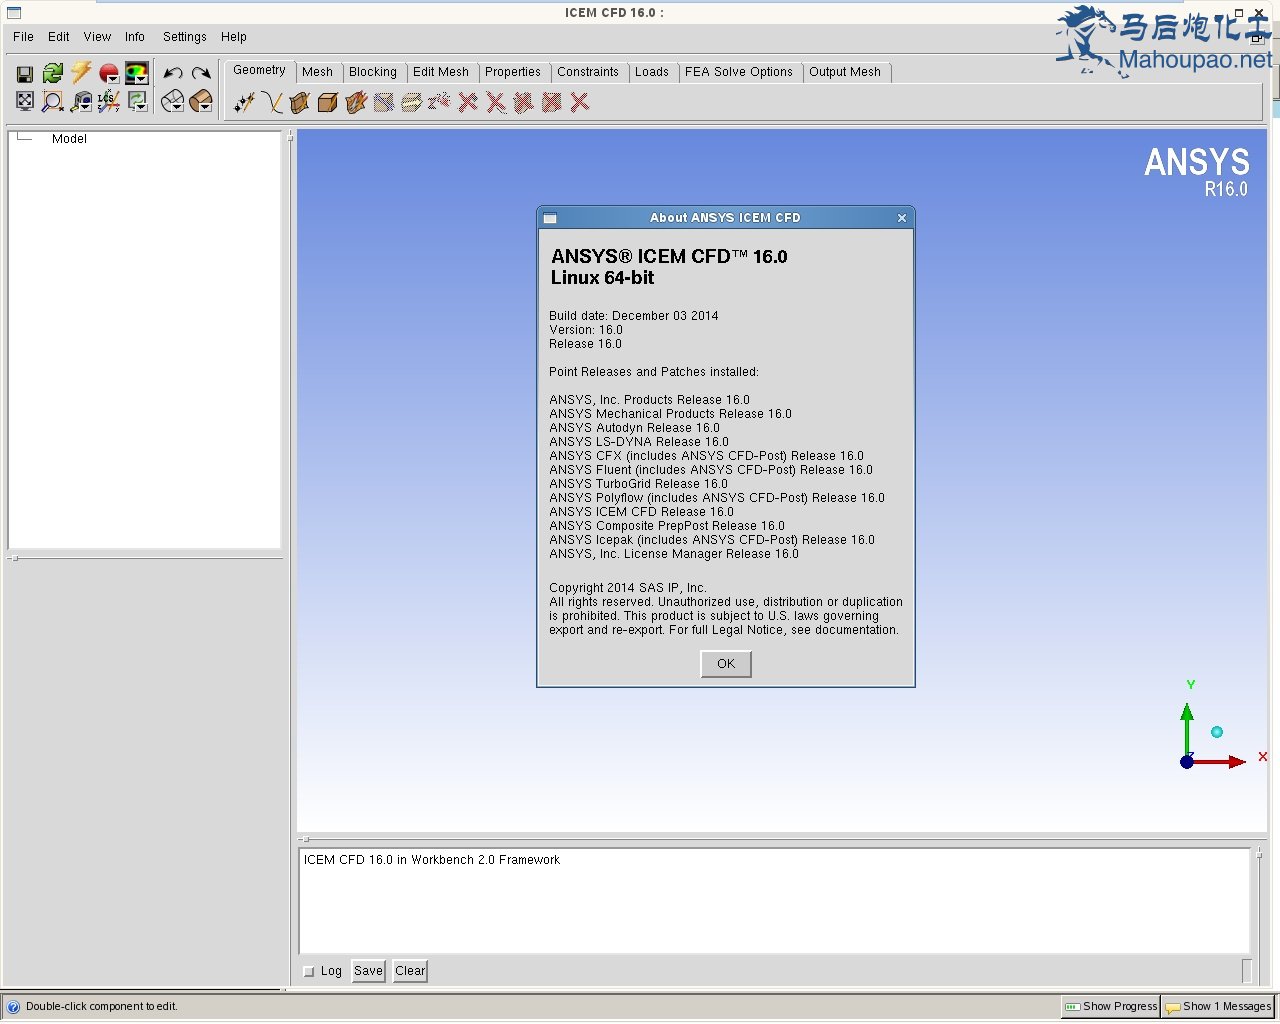
Task: Open the Help menu
Action: pyautogui.click(x=234, y=37)
